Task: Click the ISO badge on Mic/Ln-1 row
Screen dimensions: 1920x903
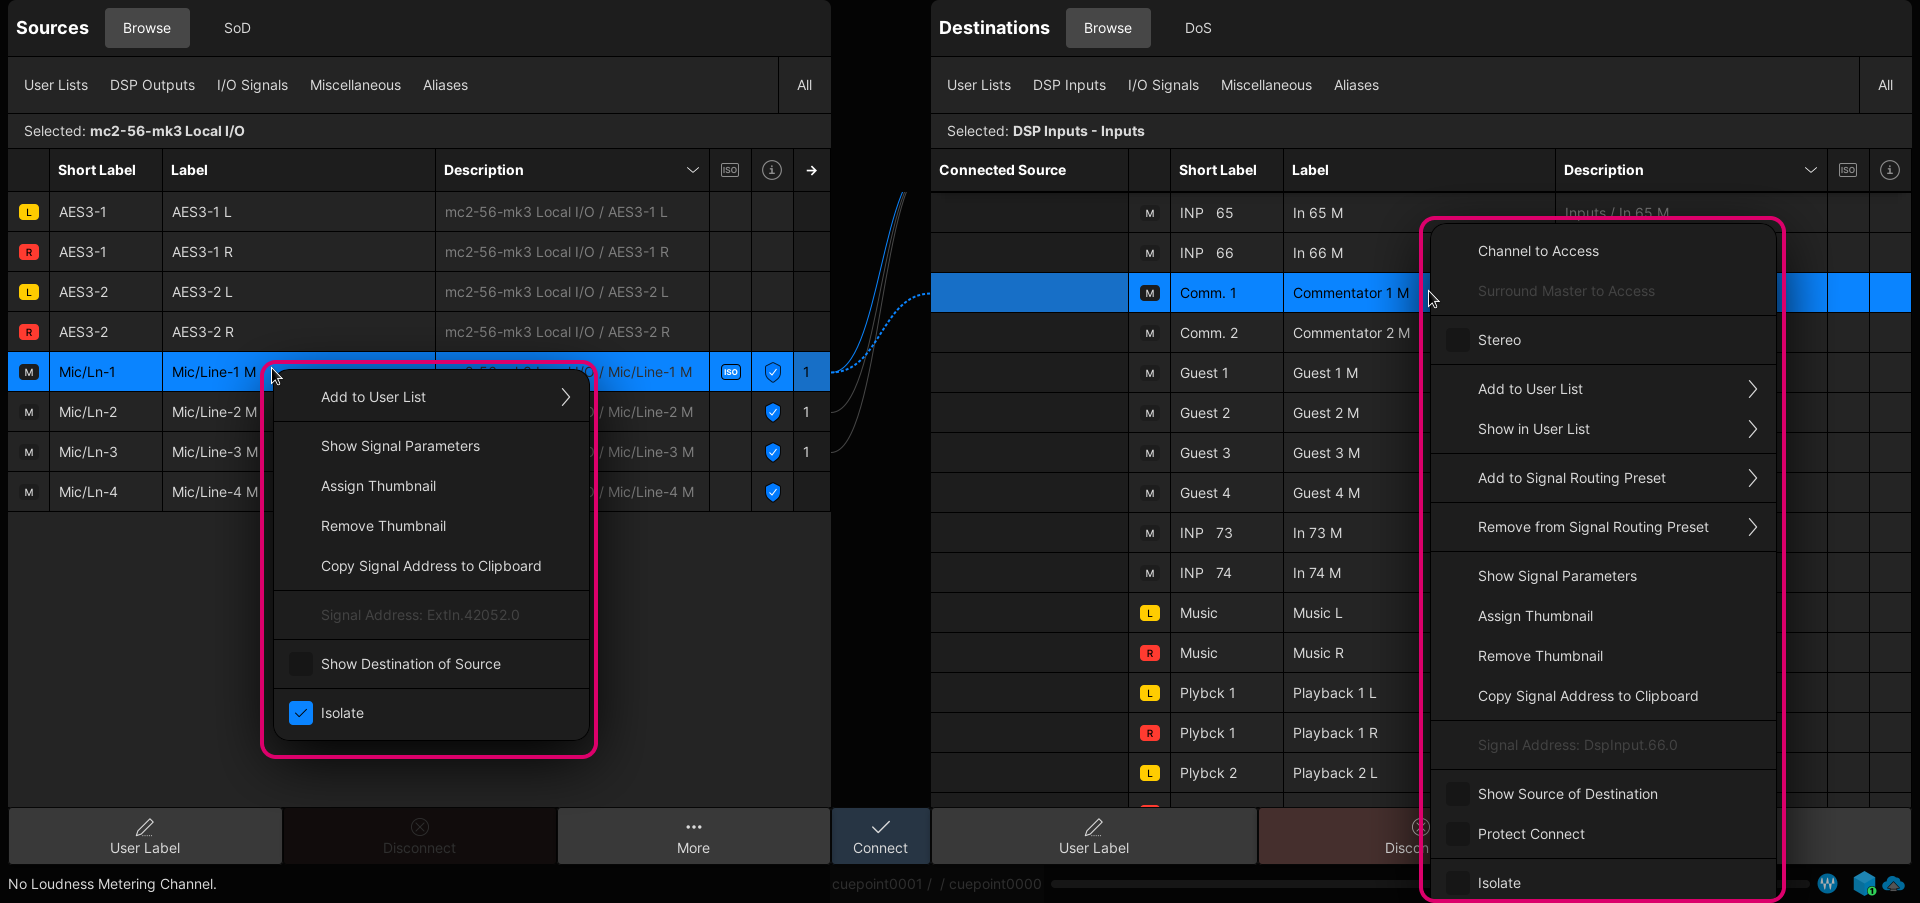Action: [731, 372]
